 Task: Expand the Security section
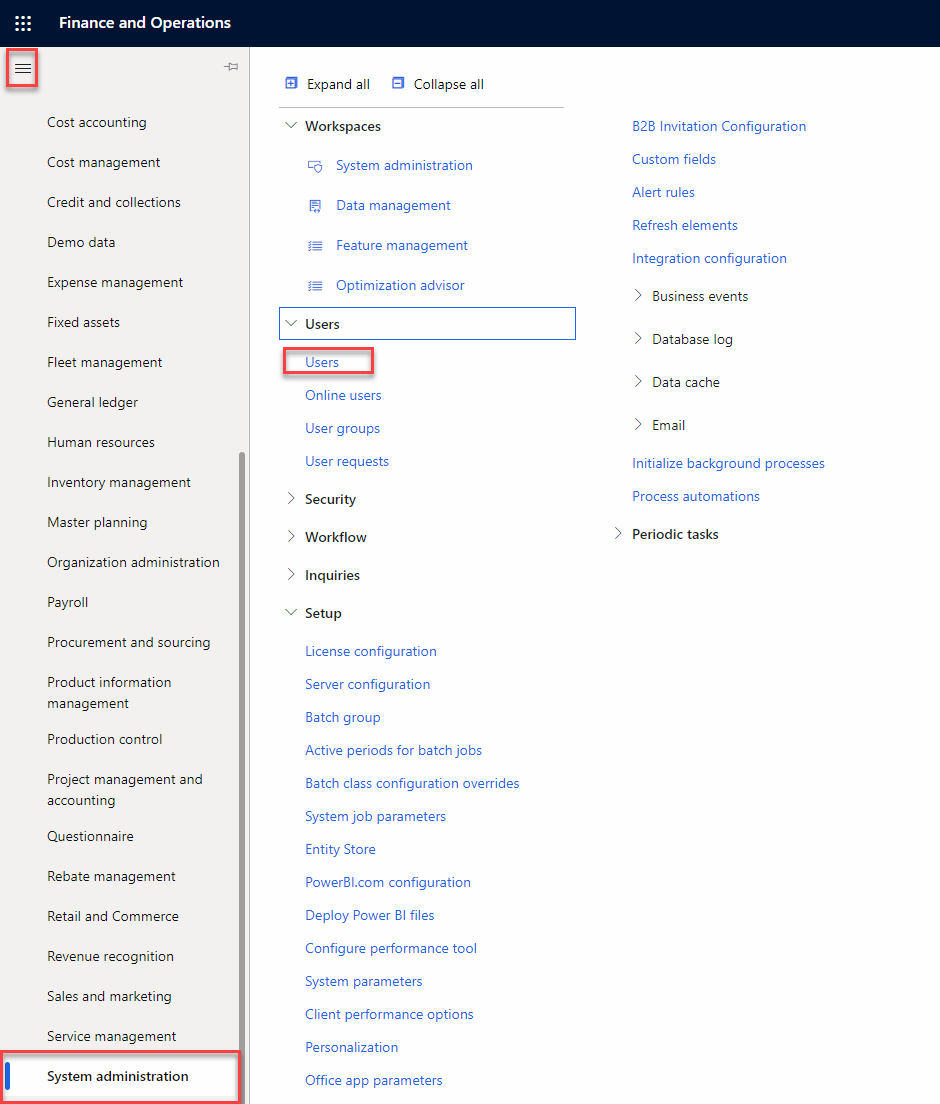click(291, 499)
